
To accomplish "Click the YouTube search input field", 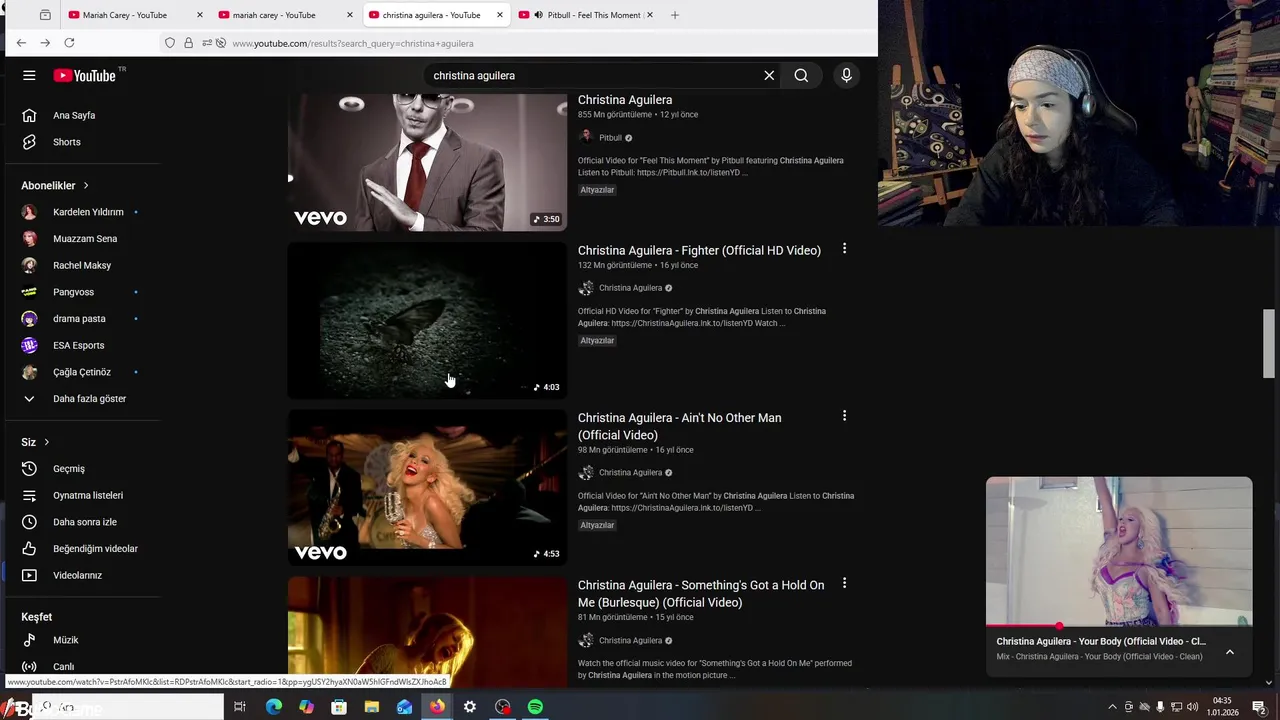I will pos(595,75).
